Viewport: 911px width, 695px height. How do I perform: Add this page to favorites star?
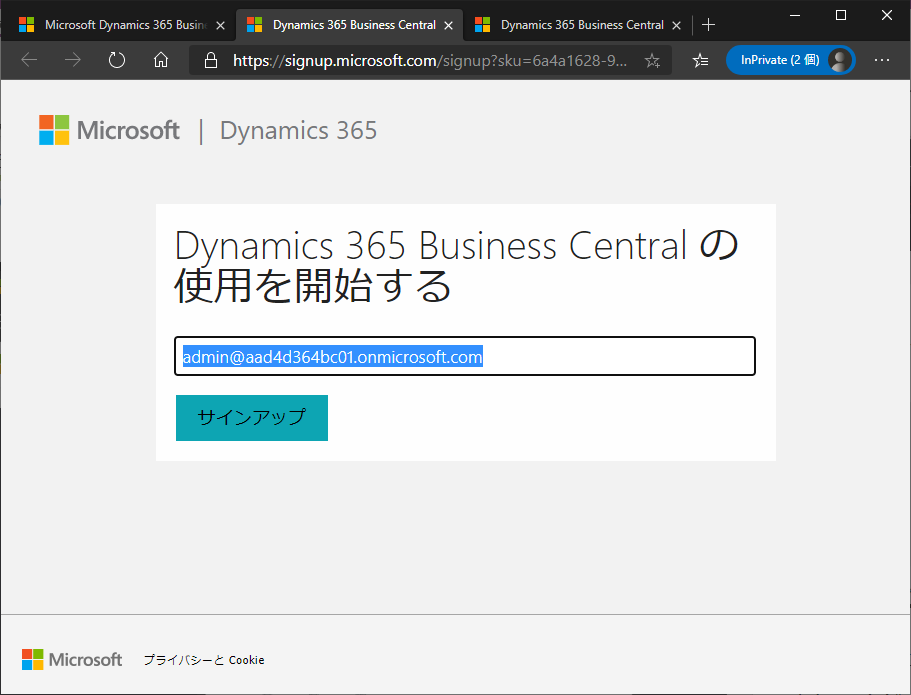[x=652, y=60]
